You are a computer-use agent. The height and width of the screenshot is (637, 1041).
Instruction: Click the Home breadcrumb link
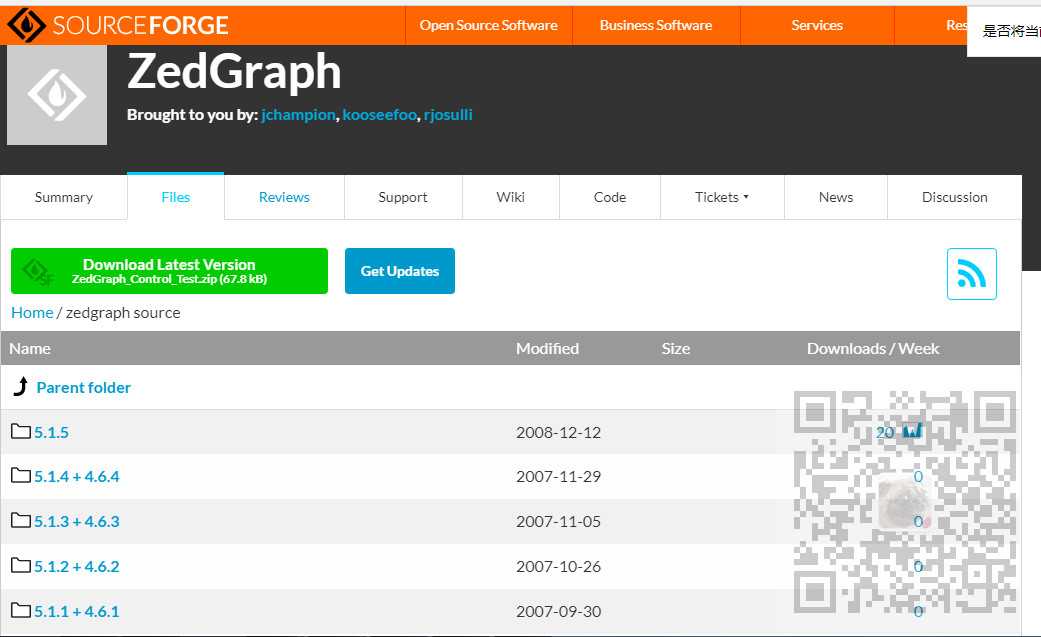32,312
